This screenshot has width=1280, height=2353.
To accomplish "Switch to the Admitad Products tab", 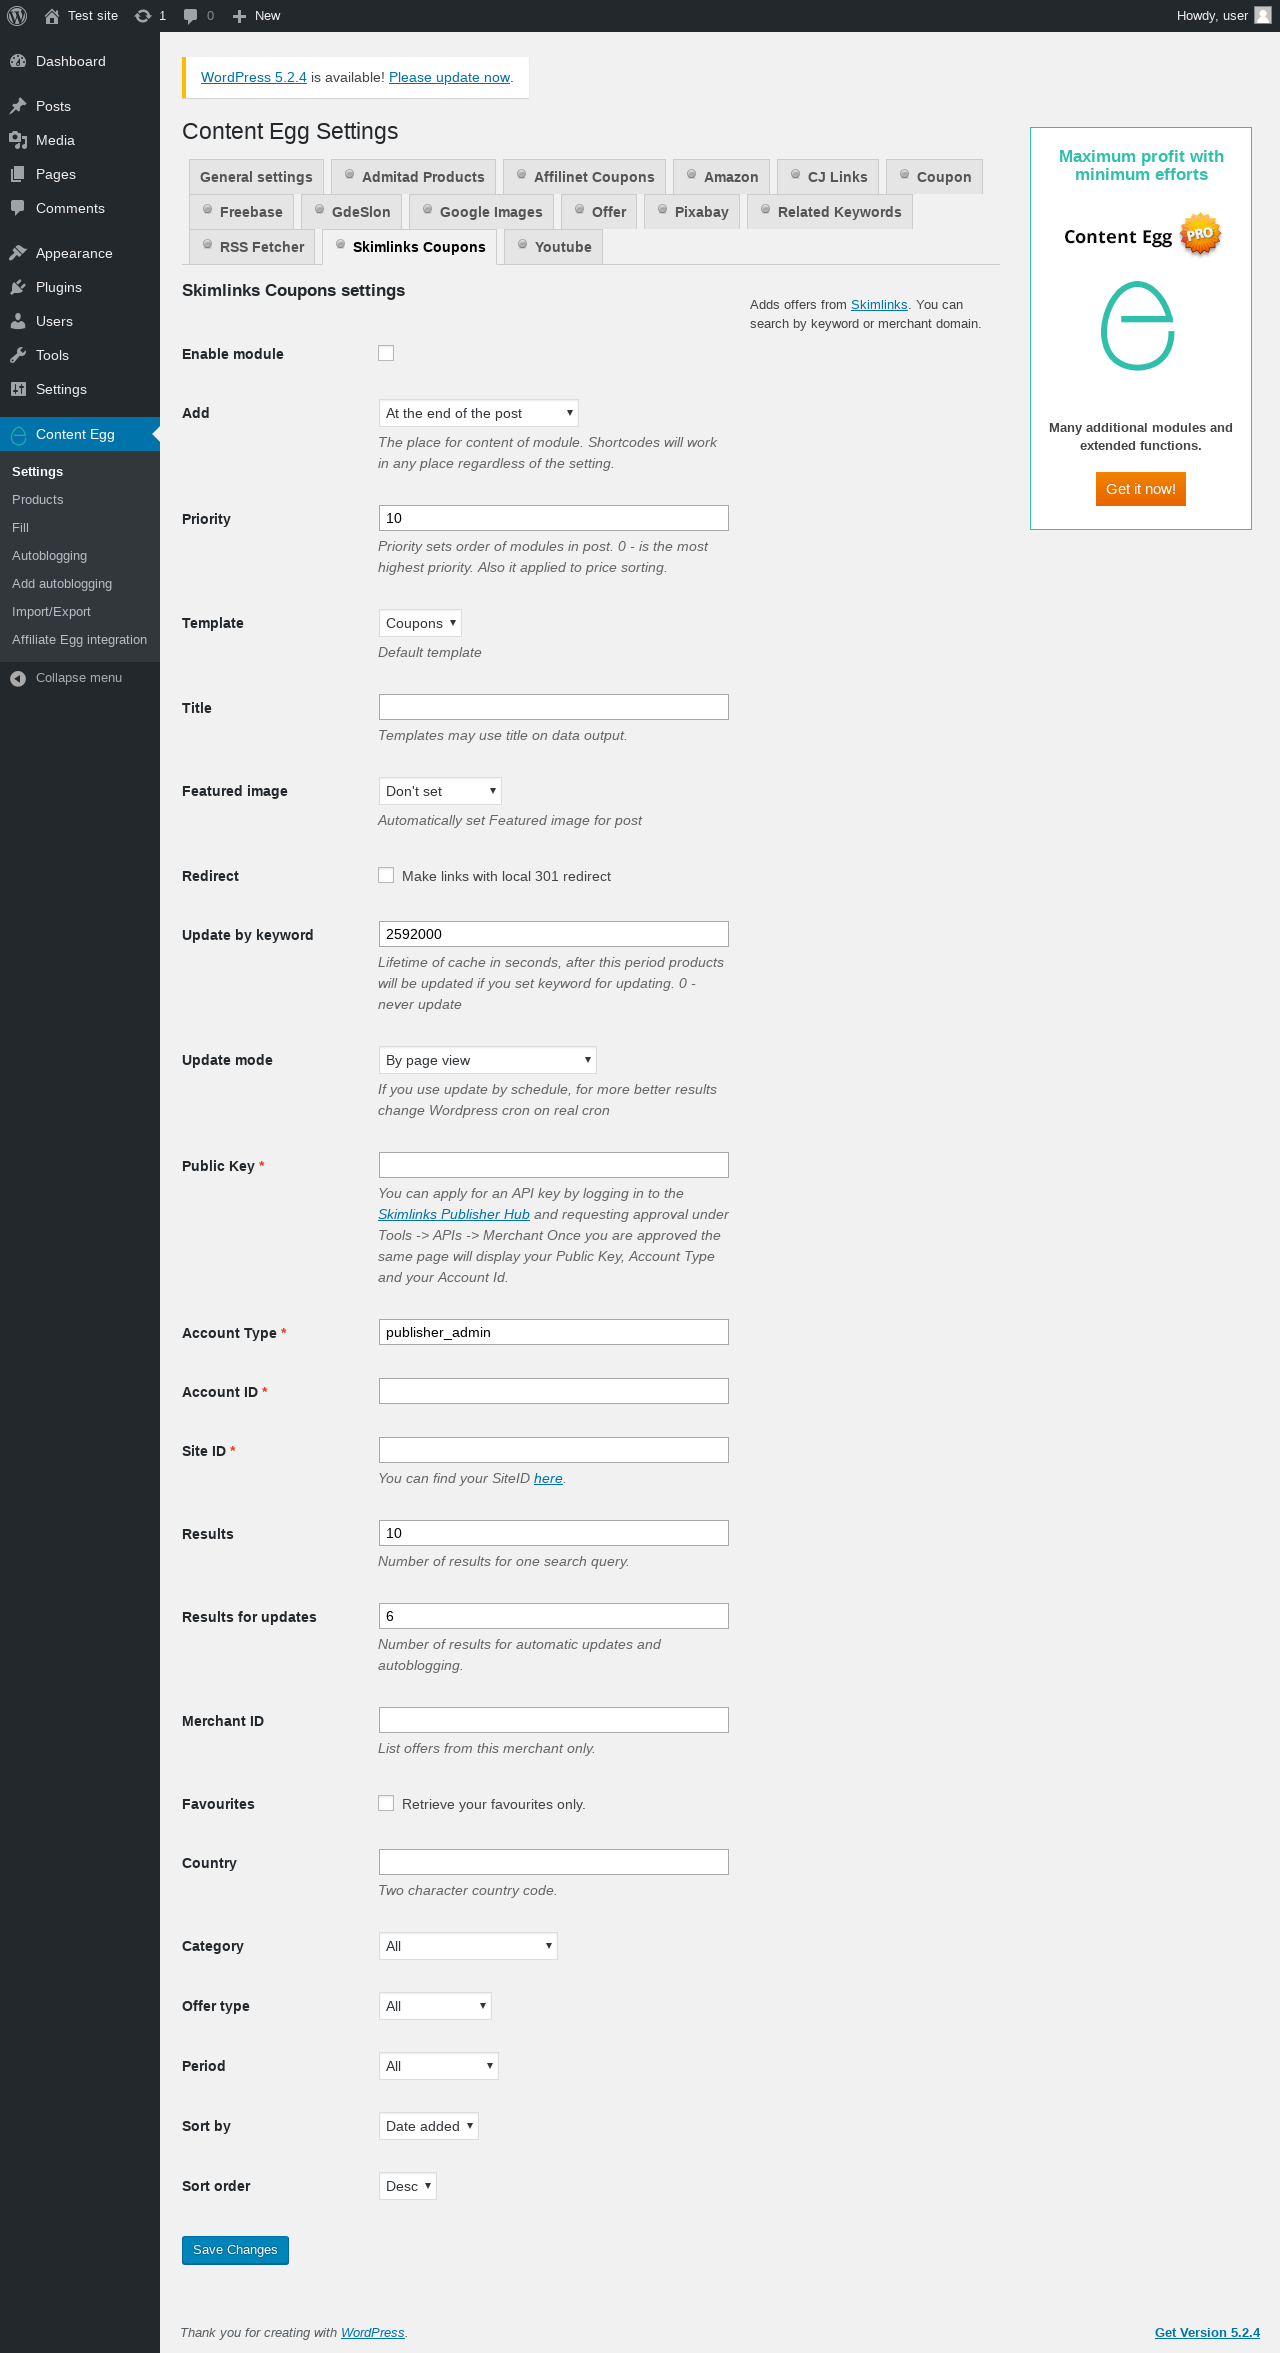I will point(414,177).
